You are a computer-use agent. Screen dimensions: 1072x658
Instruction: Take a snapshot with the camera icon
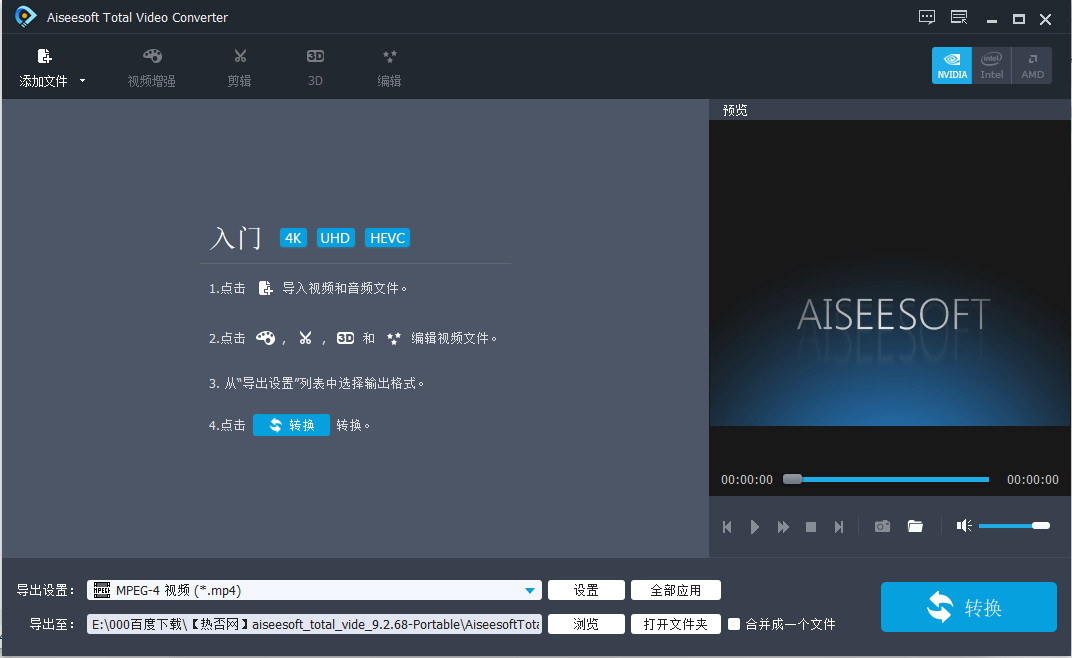883,526
